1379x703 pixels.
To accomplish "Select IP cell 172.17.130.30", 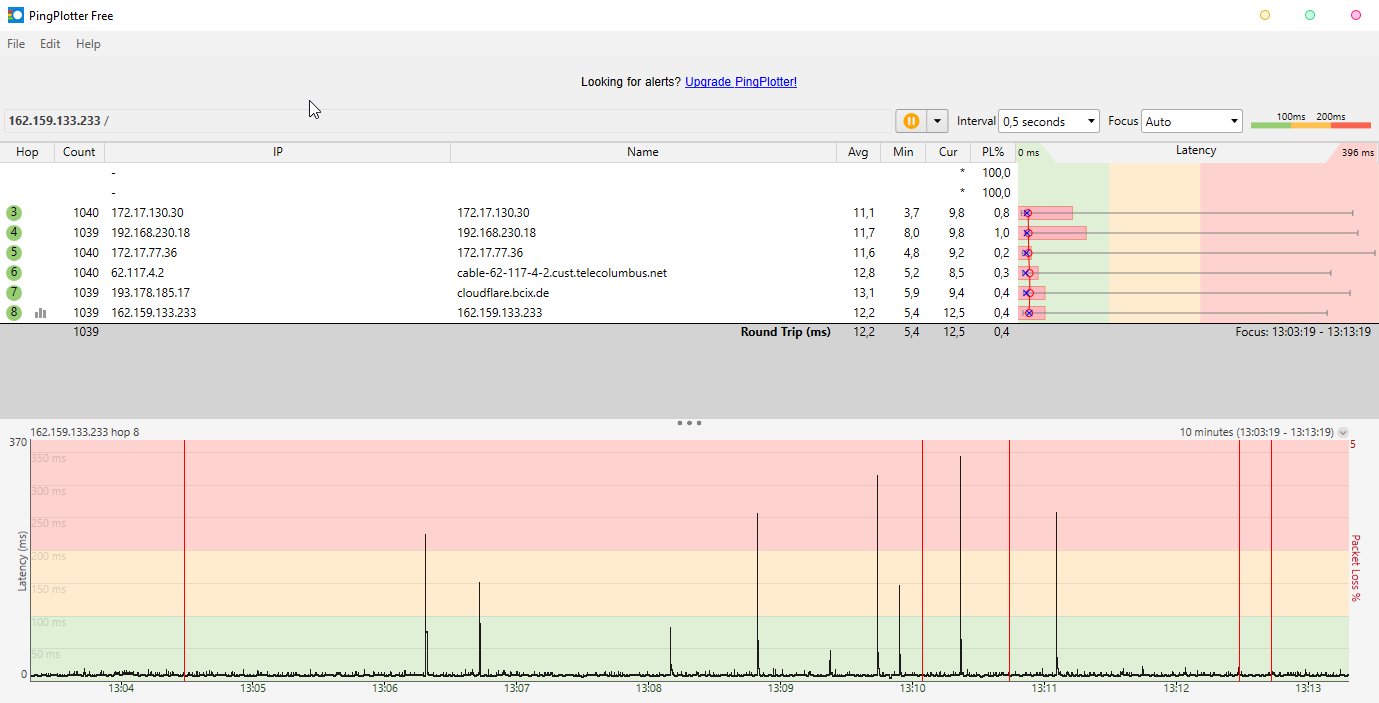I will [148, 213].
